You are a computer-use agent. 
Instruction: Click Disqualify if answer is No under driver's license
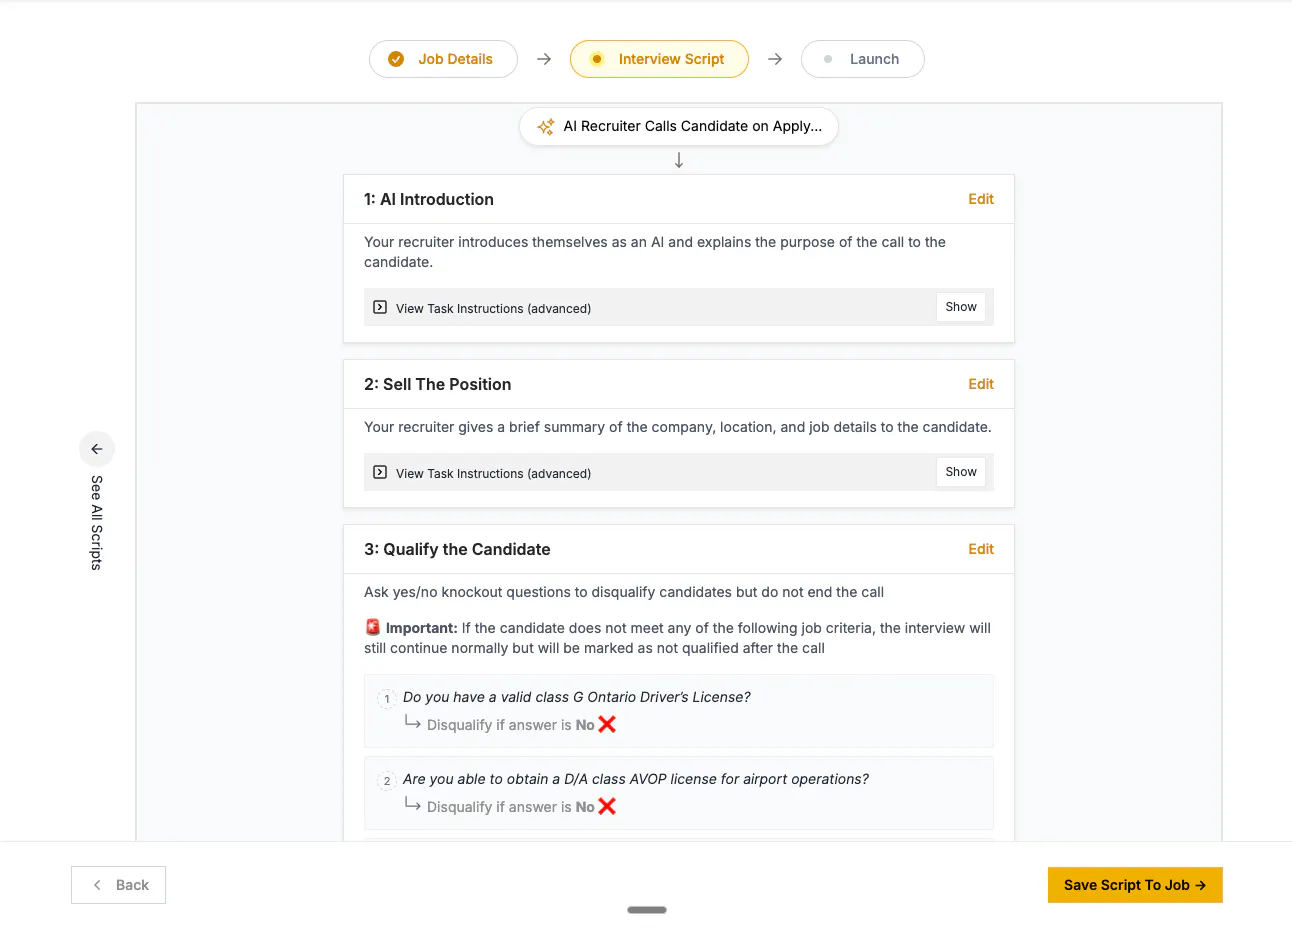511,725
